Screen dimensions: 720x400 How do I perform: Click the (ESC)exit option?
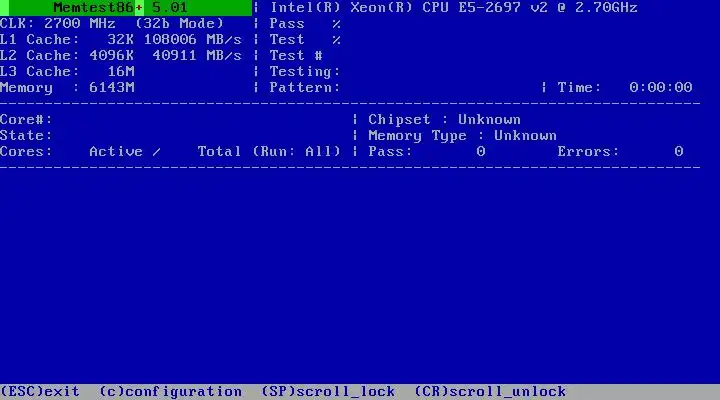click(40, 392)
